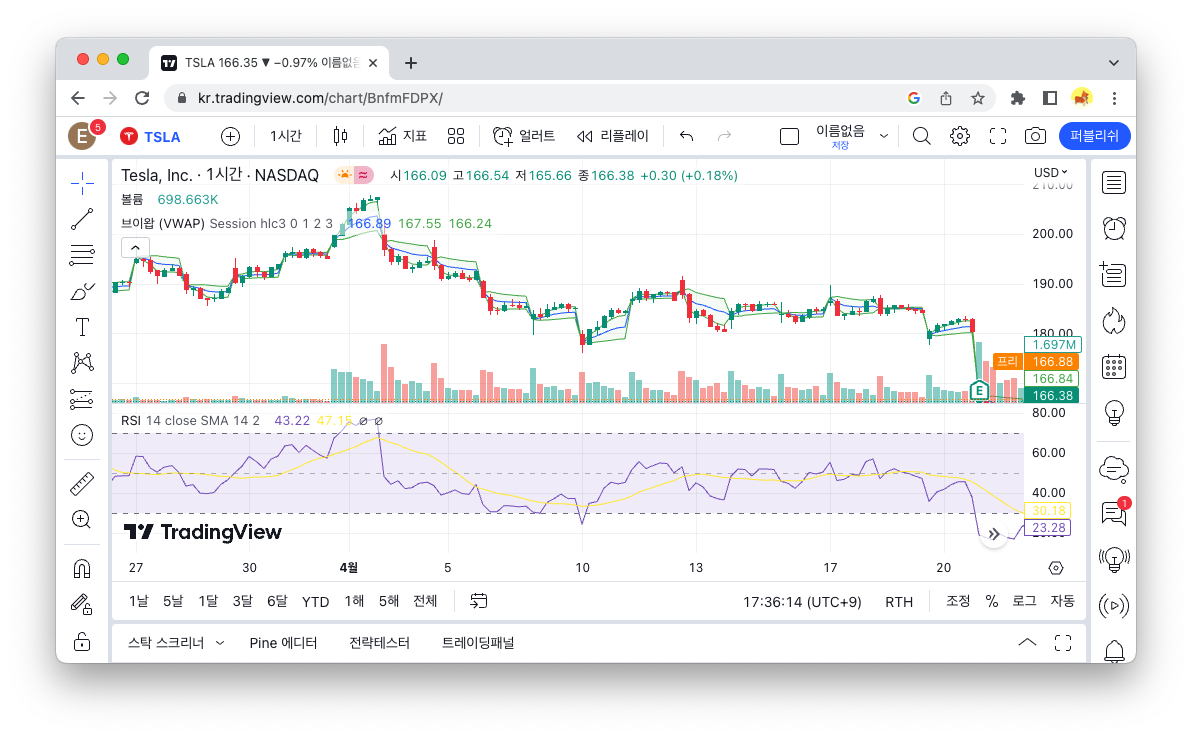This screenshot has height=737, width=1192.
Task: Add symbol to compare with plus icon
Action: (x=230, y=136)
